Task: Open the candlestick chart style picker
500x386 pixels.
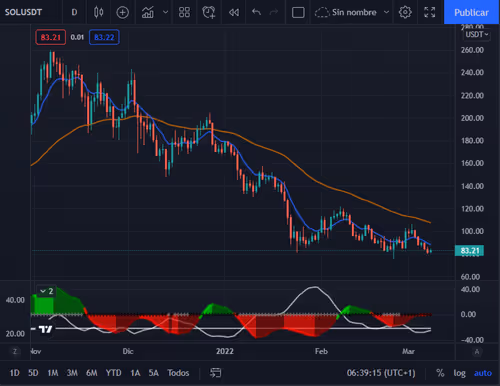Action: [98, 12]
